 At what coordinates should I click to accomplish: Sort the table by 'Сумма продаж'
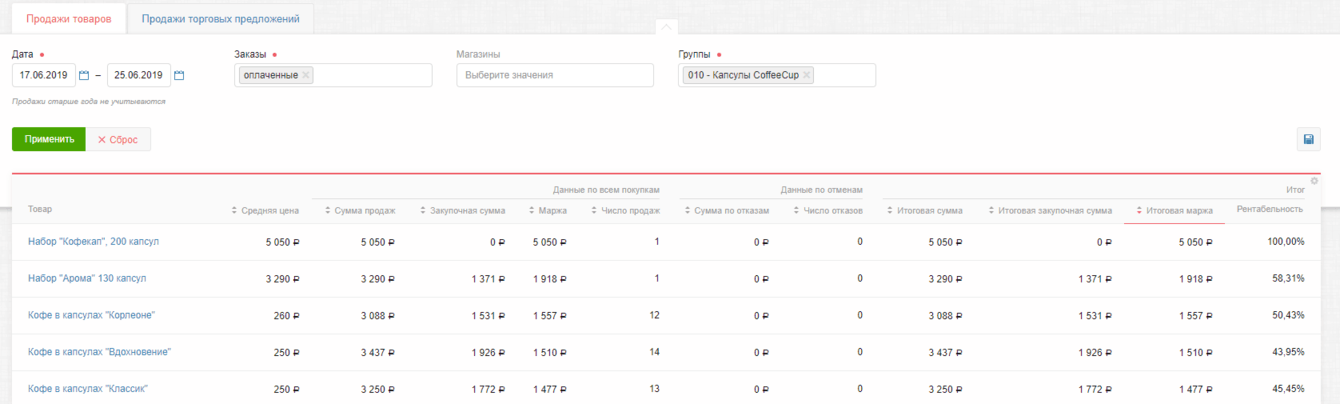tap(364, 211)
